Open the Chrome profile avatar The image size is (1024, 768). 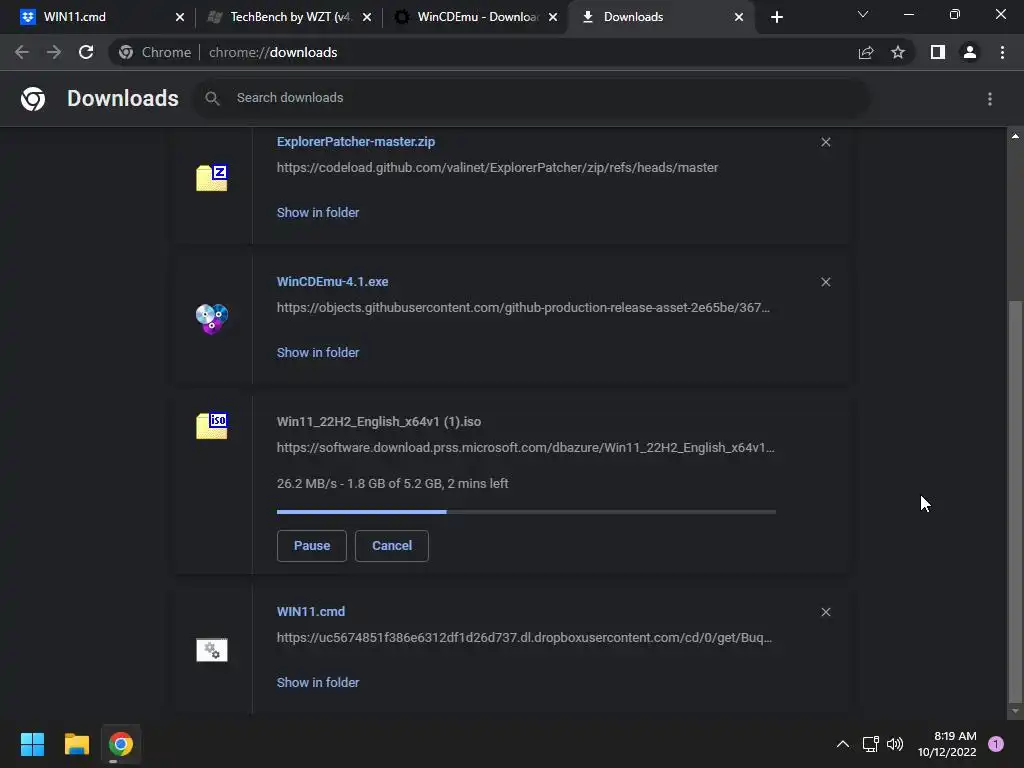[970, 52]
